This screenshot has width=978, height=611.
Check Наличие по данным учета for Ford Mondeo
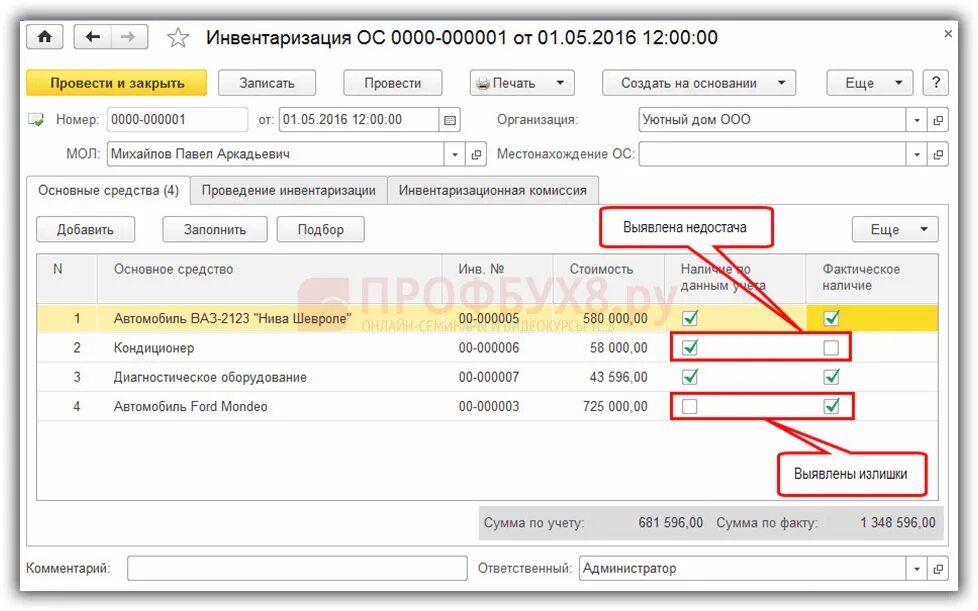[689, 407]
